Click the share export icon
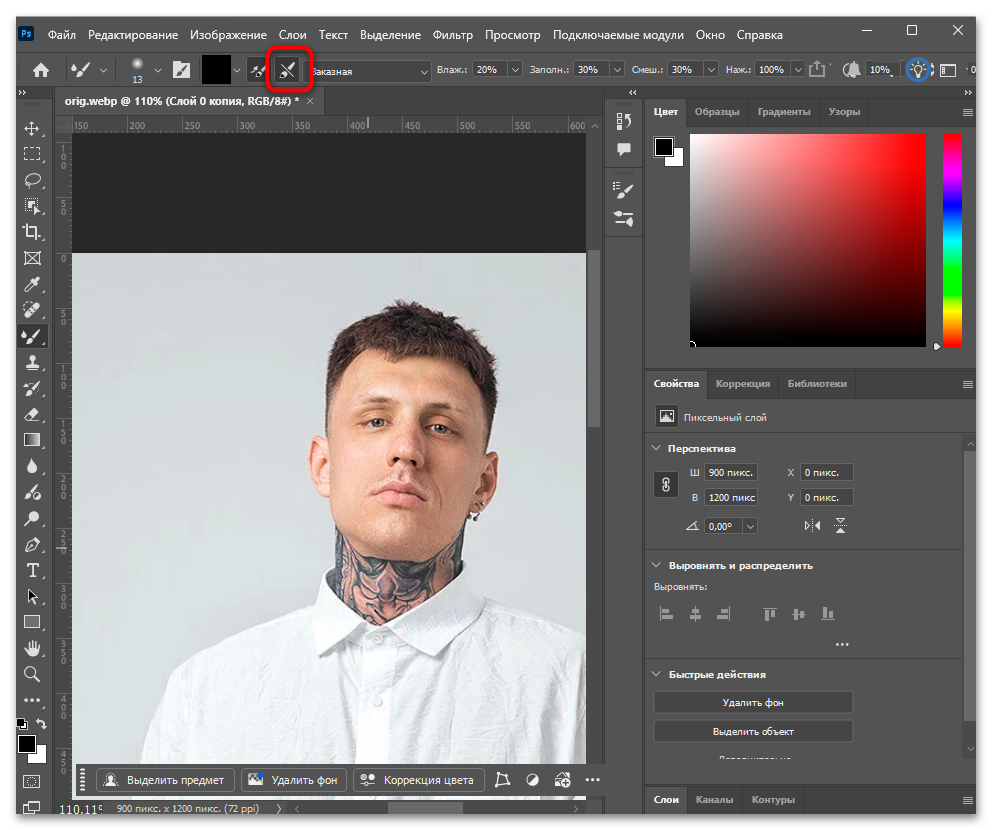The image size is (992, 830). click(x=817, y=69)
